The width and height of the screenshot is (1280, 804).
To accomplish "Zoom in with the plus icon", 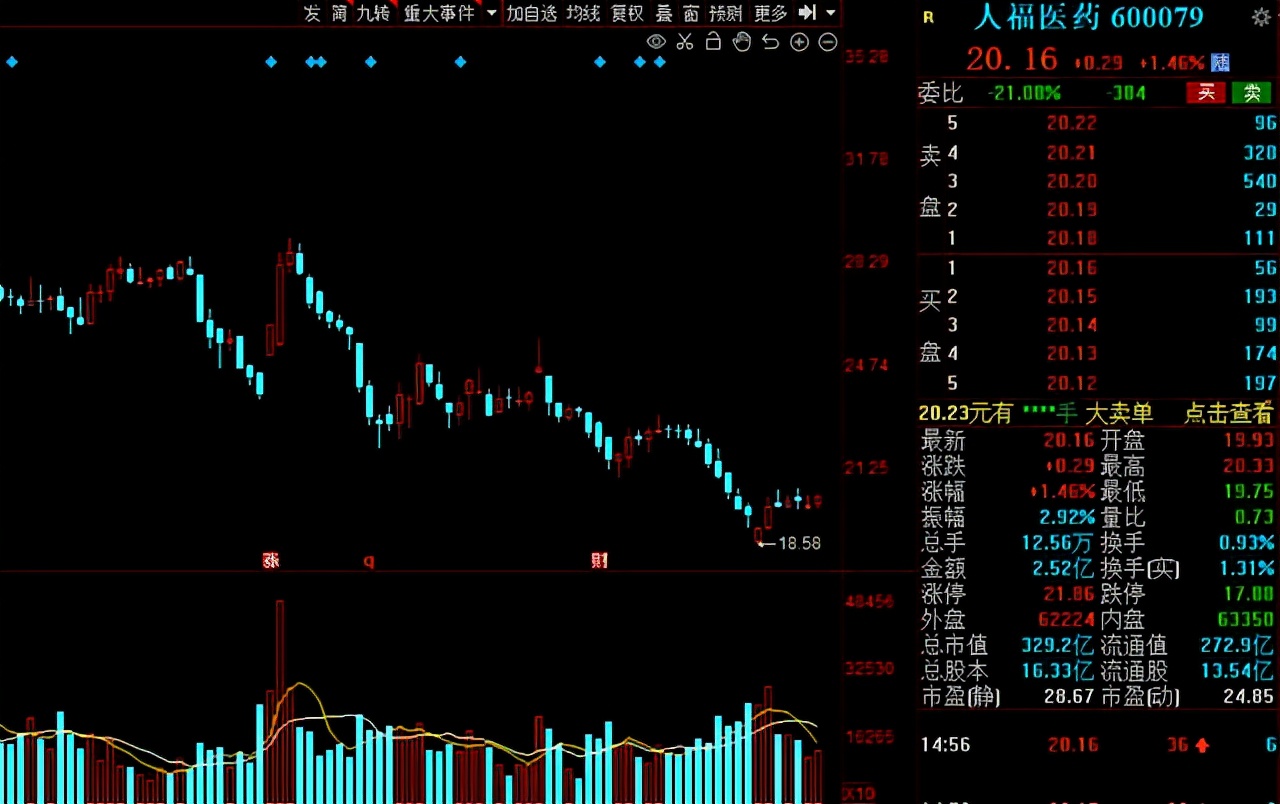I will [x=799, y=41].
